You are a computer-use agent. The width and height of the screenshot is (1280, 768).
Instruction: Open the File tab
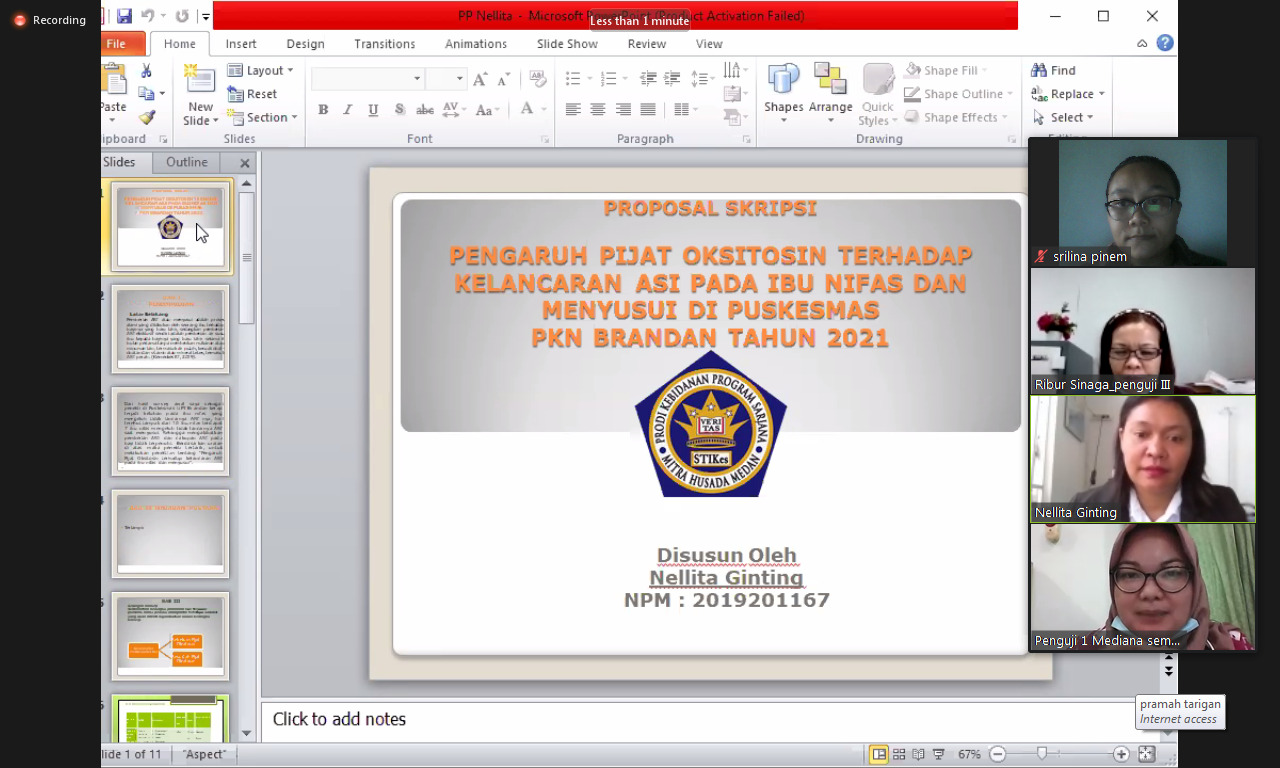point(116,43)
